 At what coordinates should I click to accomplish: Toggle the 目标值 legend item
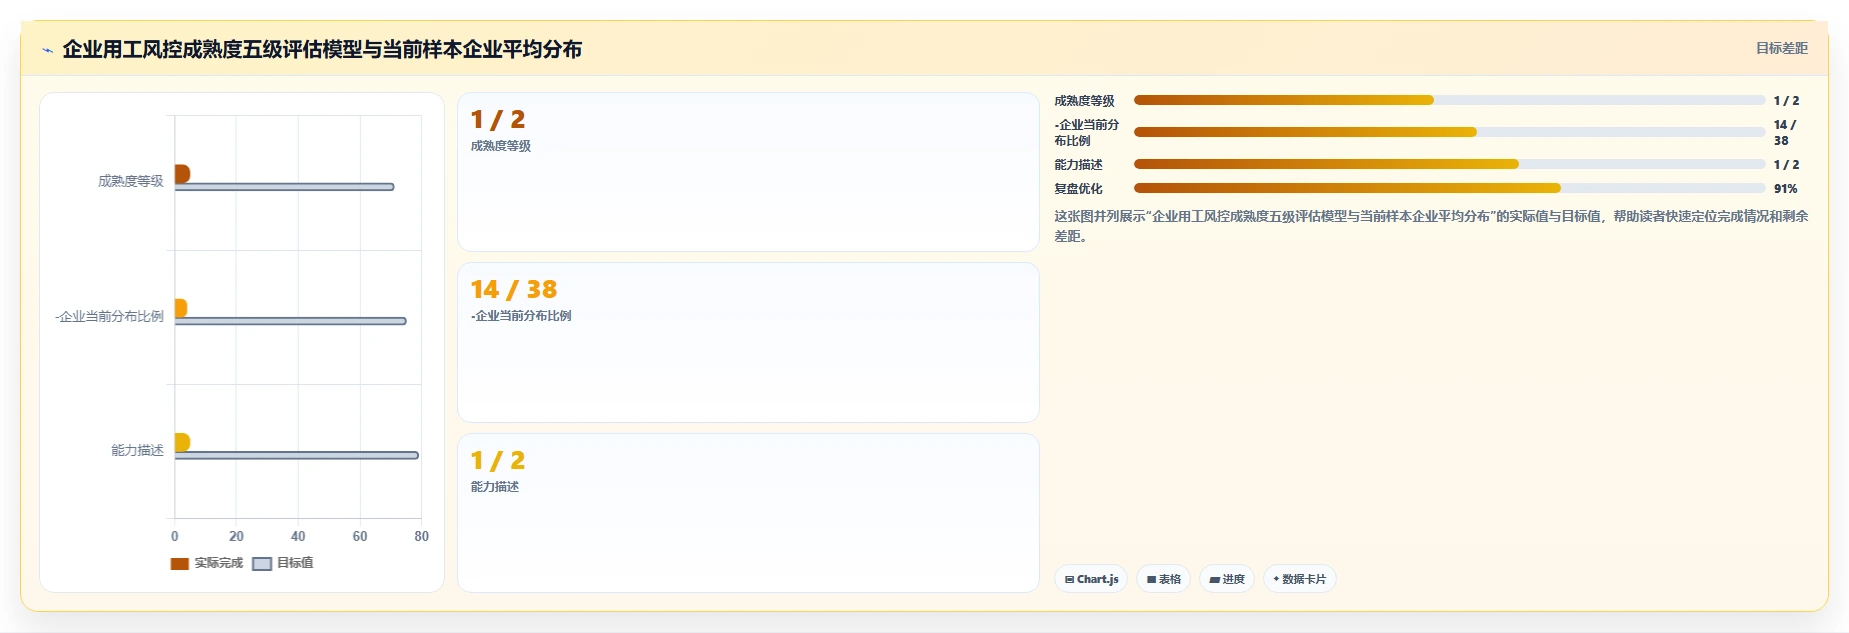283,563
